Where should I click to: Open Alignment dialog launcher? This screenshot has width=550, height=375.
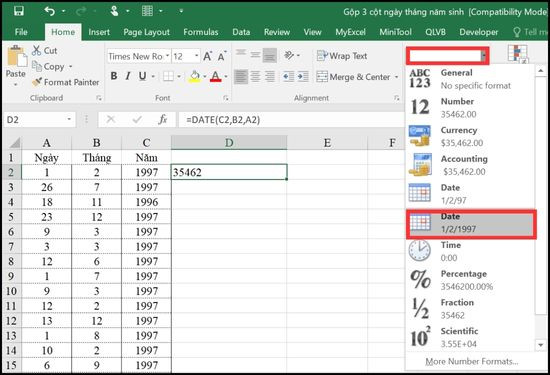pos(396,99)
